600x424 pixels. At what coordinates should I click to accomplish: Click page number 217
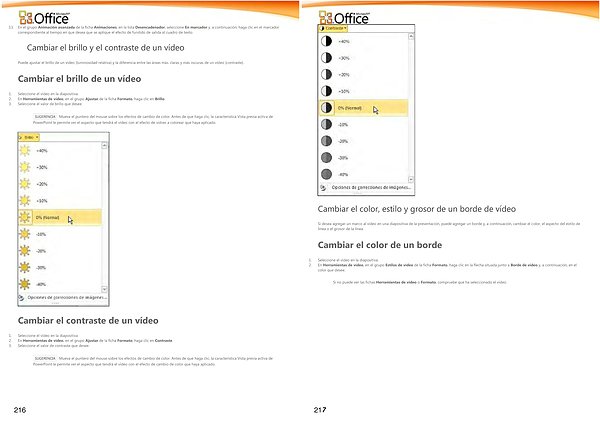(x=320, y=410)
